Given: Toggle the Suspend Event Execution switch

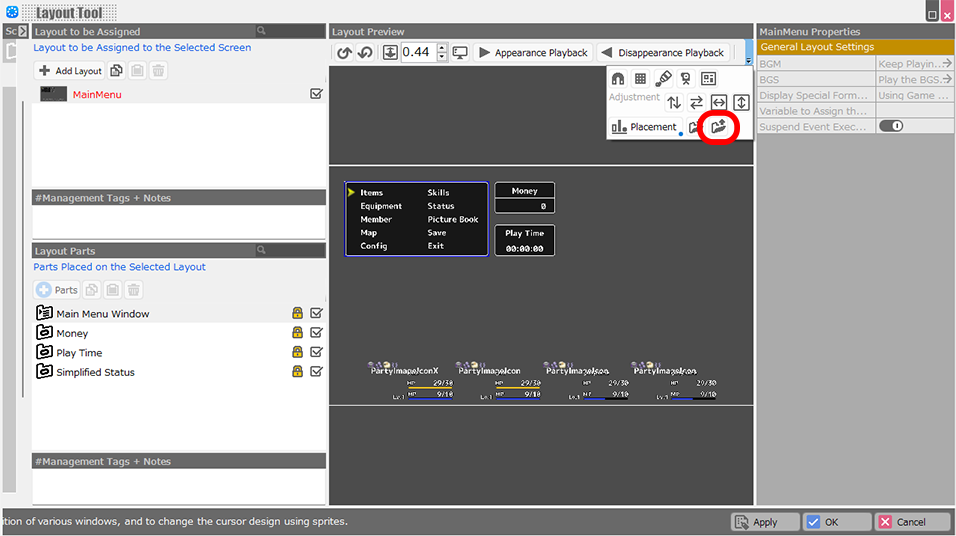Looking at the screenshot, I should (890, 126).
